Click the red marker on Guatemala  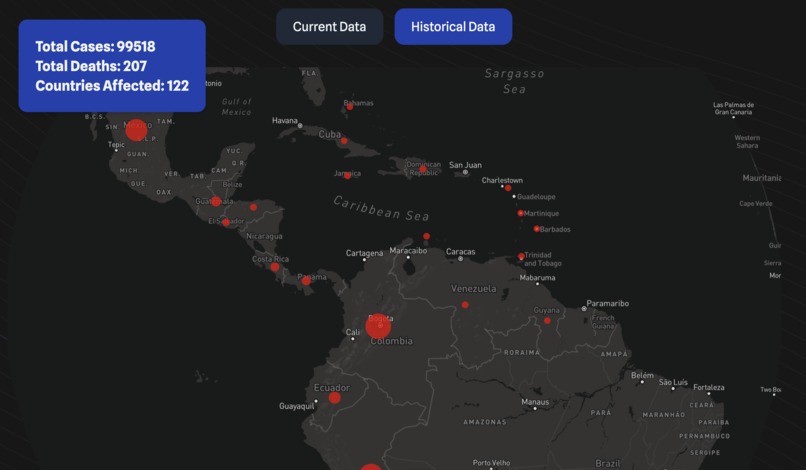(216, 202)
